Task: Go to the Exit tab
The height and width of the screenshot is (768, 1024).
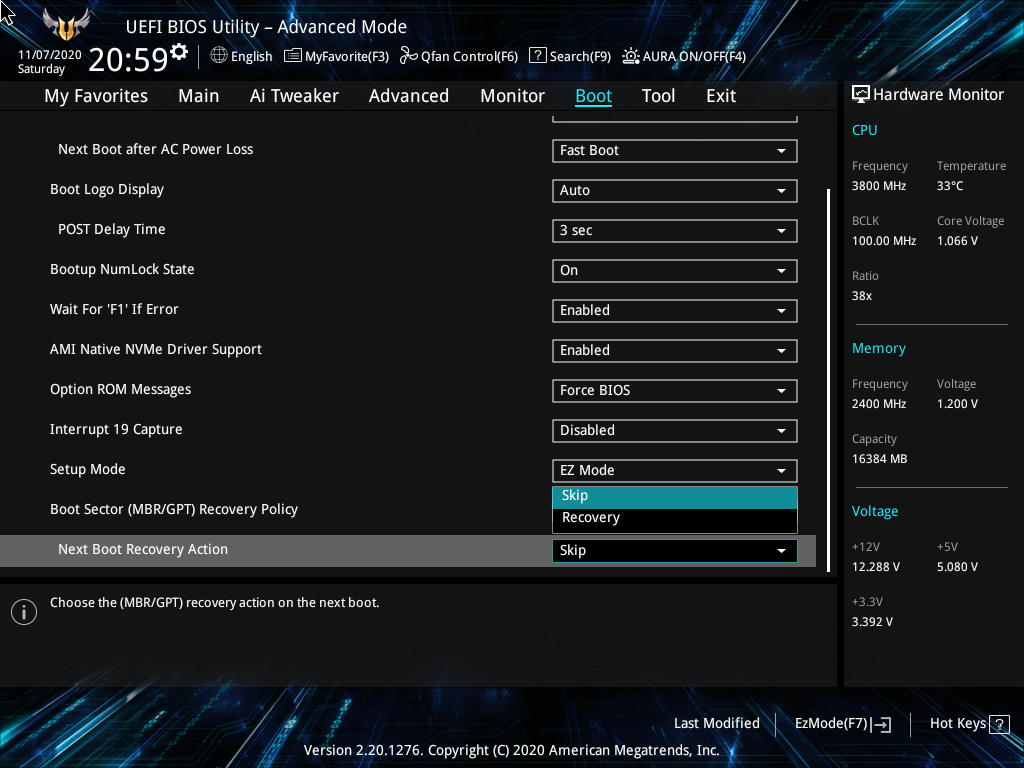Action: pyautogui.click(x=721, y=96)
